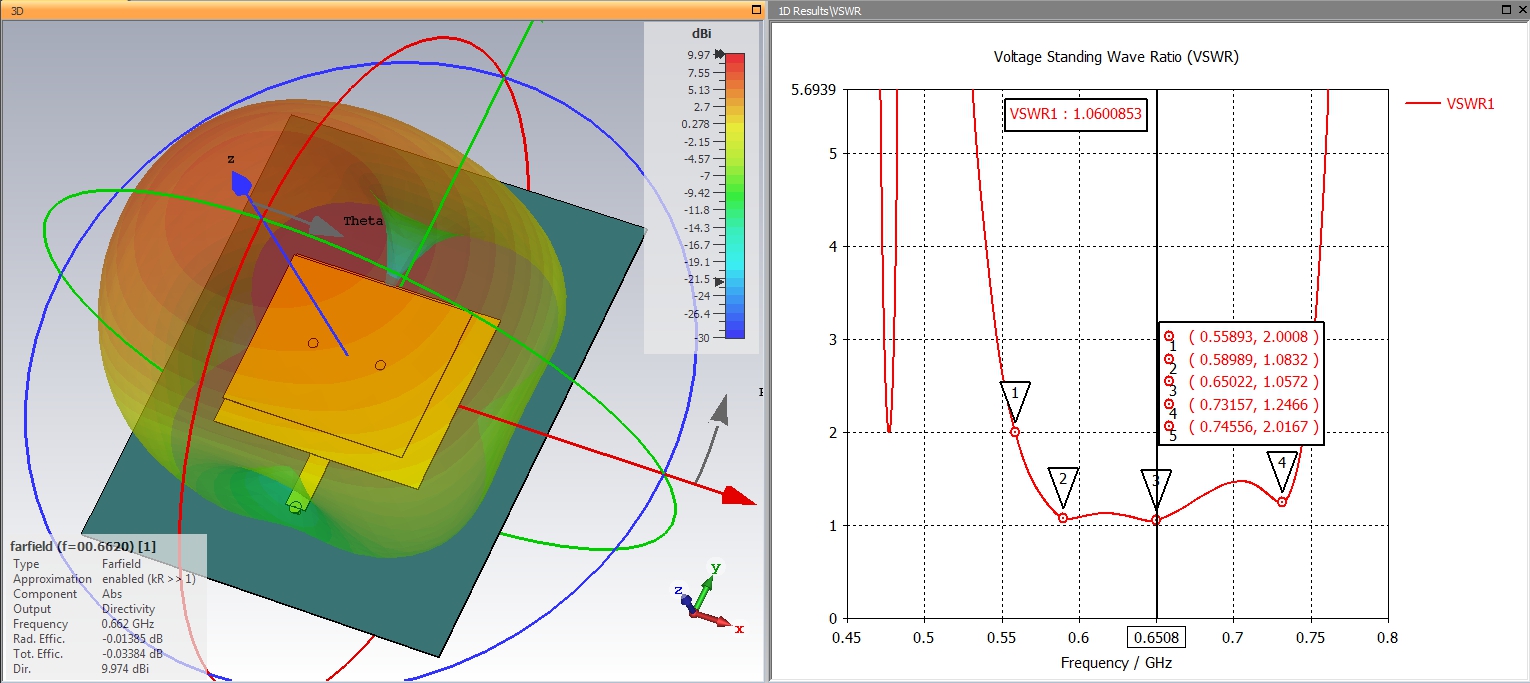
Task: Click the Dir. 9.974 dBi row
Action: pyautogui.click(x=82, y=669)
